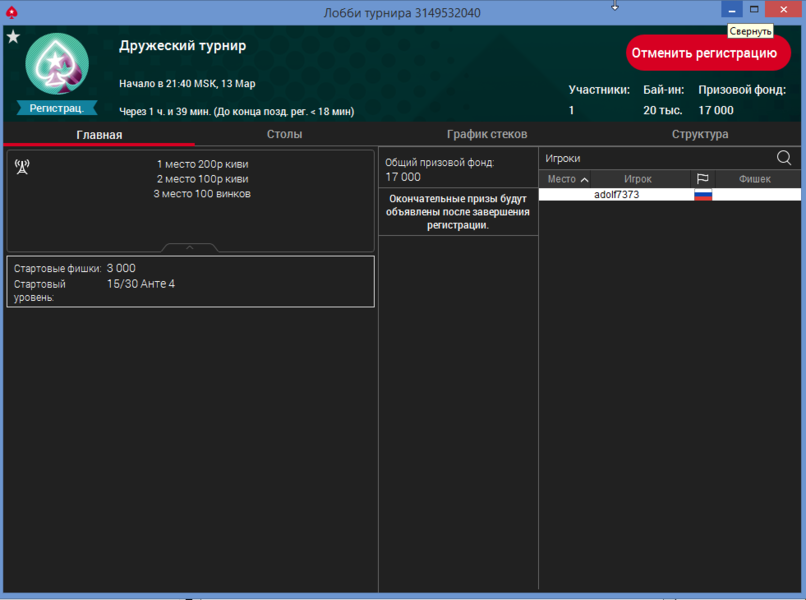Screen dimensions: 806x600
Task: Switch to the Столы tab
Action: 284,134
